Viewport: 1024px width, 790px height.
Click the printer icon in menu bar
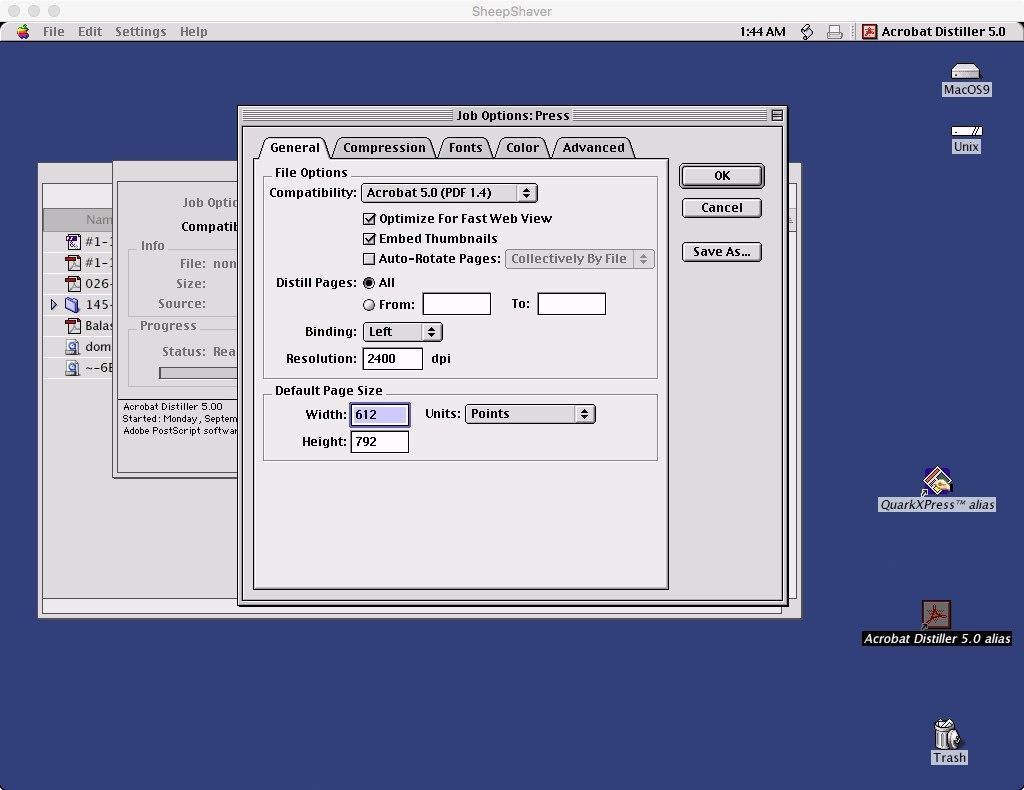835,32
